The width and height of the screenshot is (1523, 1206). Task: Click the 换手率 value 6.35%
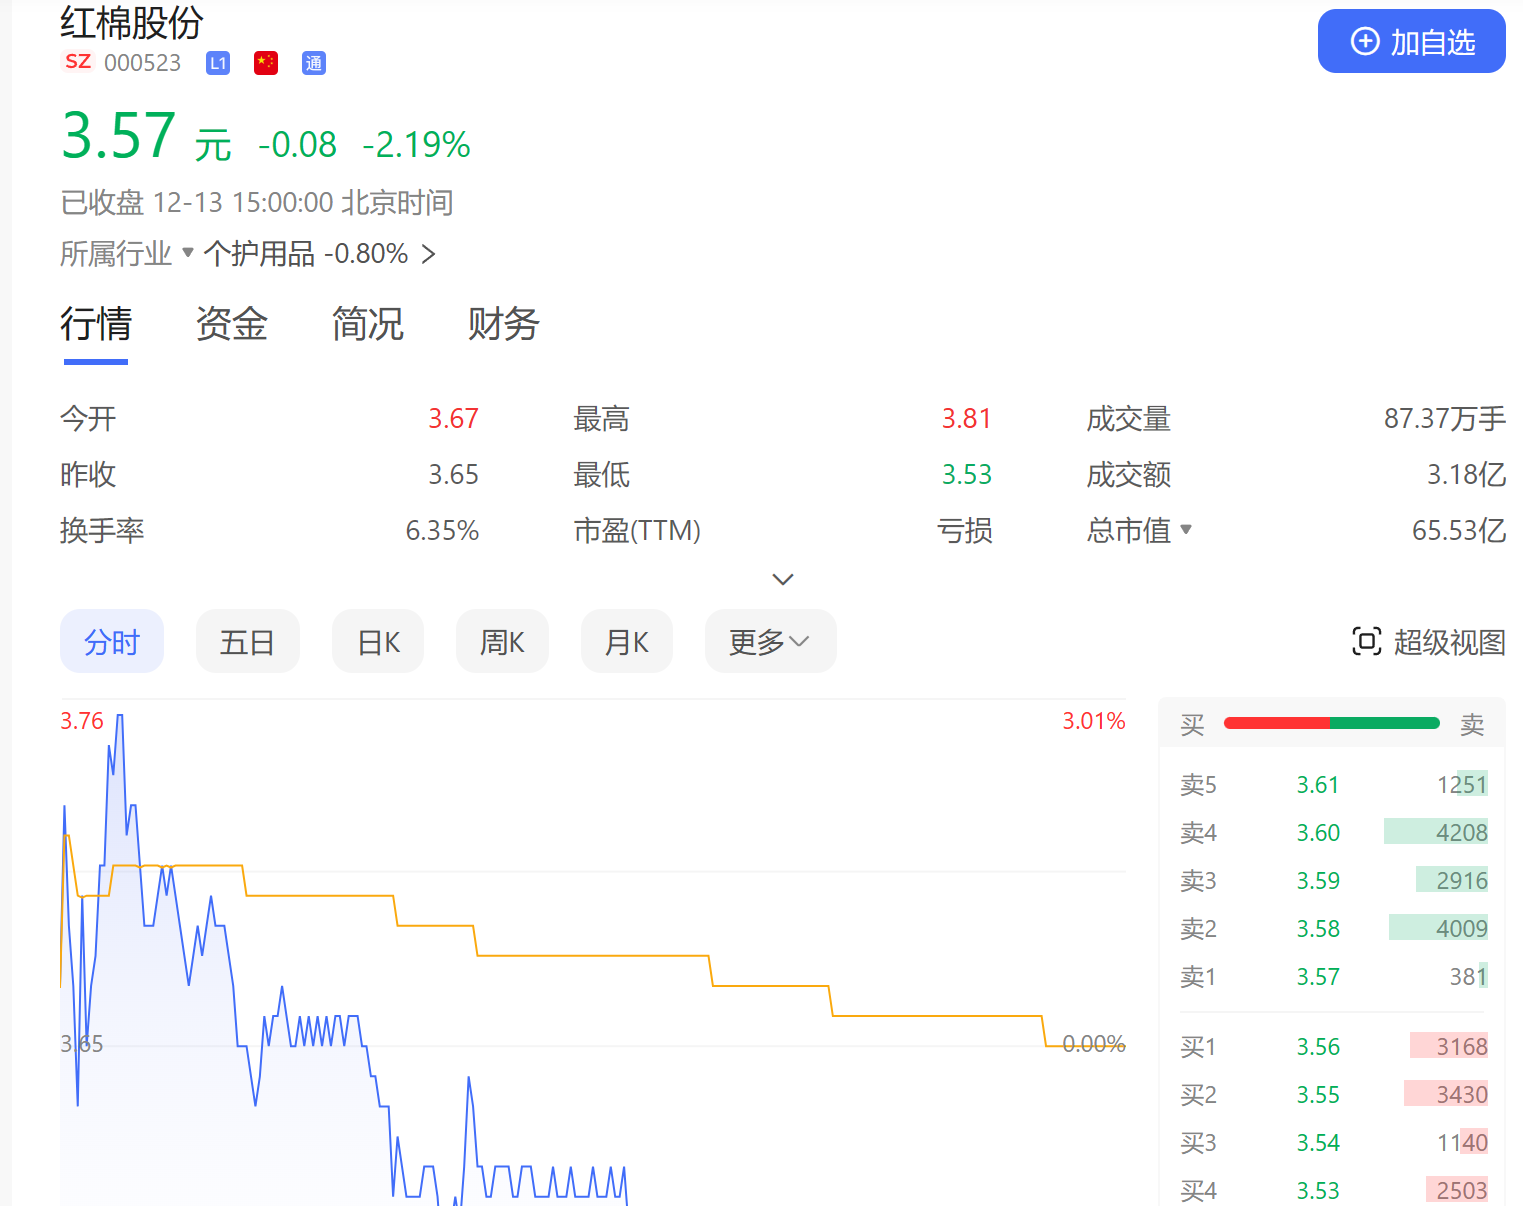click(x=442, y=530)
